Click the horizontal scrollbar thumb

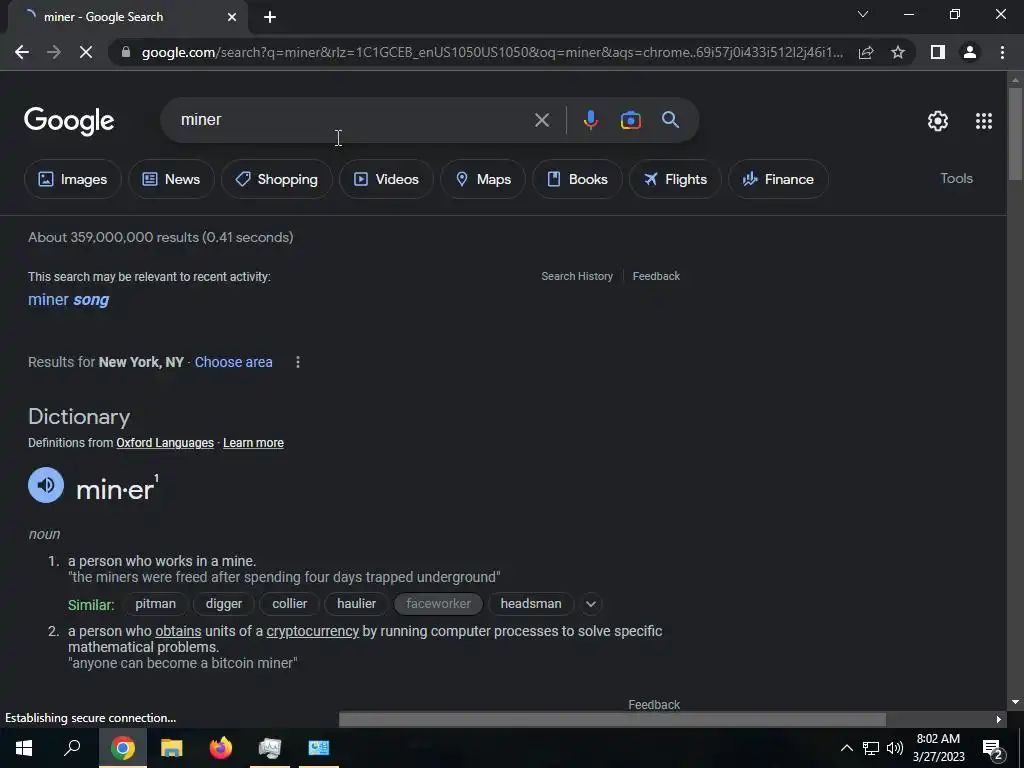(612, 720)
